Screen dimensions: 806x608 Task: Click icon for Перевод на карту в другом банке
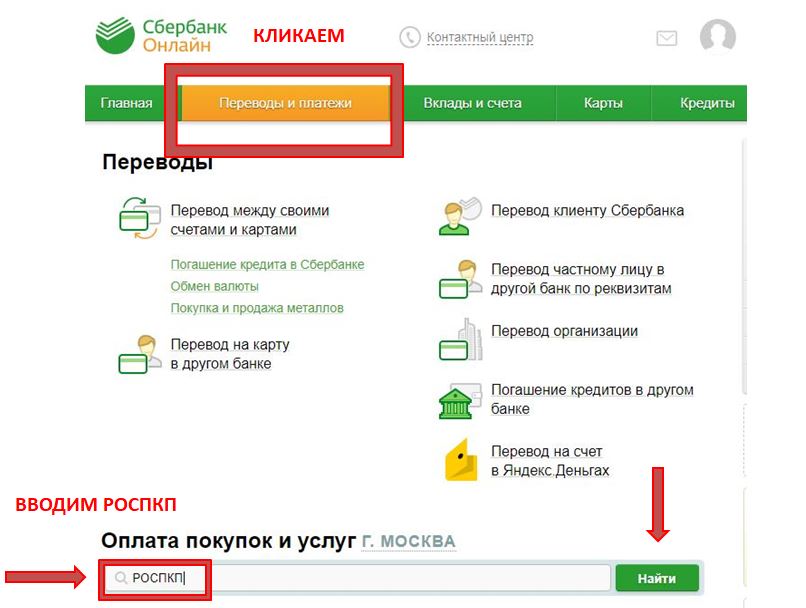140,354
